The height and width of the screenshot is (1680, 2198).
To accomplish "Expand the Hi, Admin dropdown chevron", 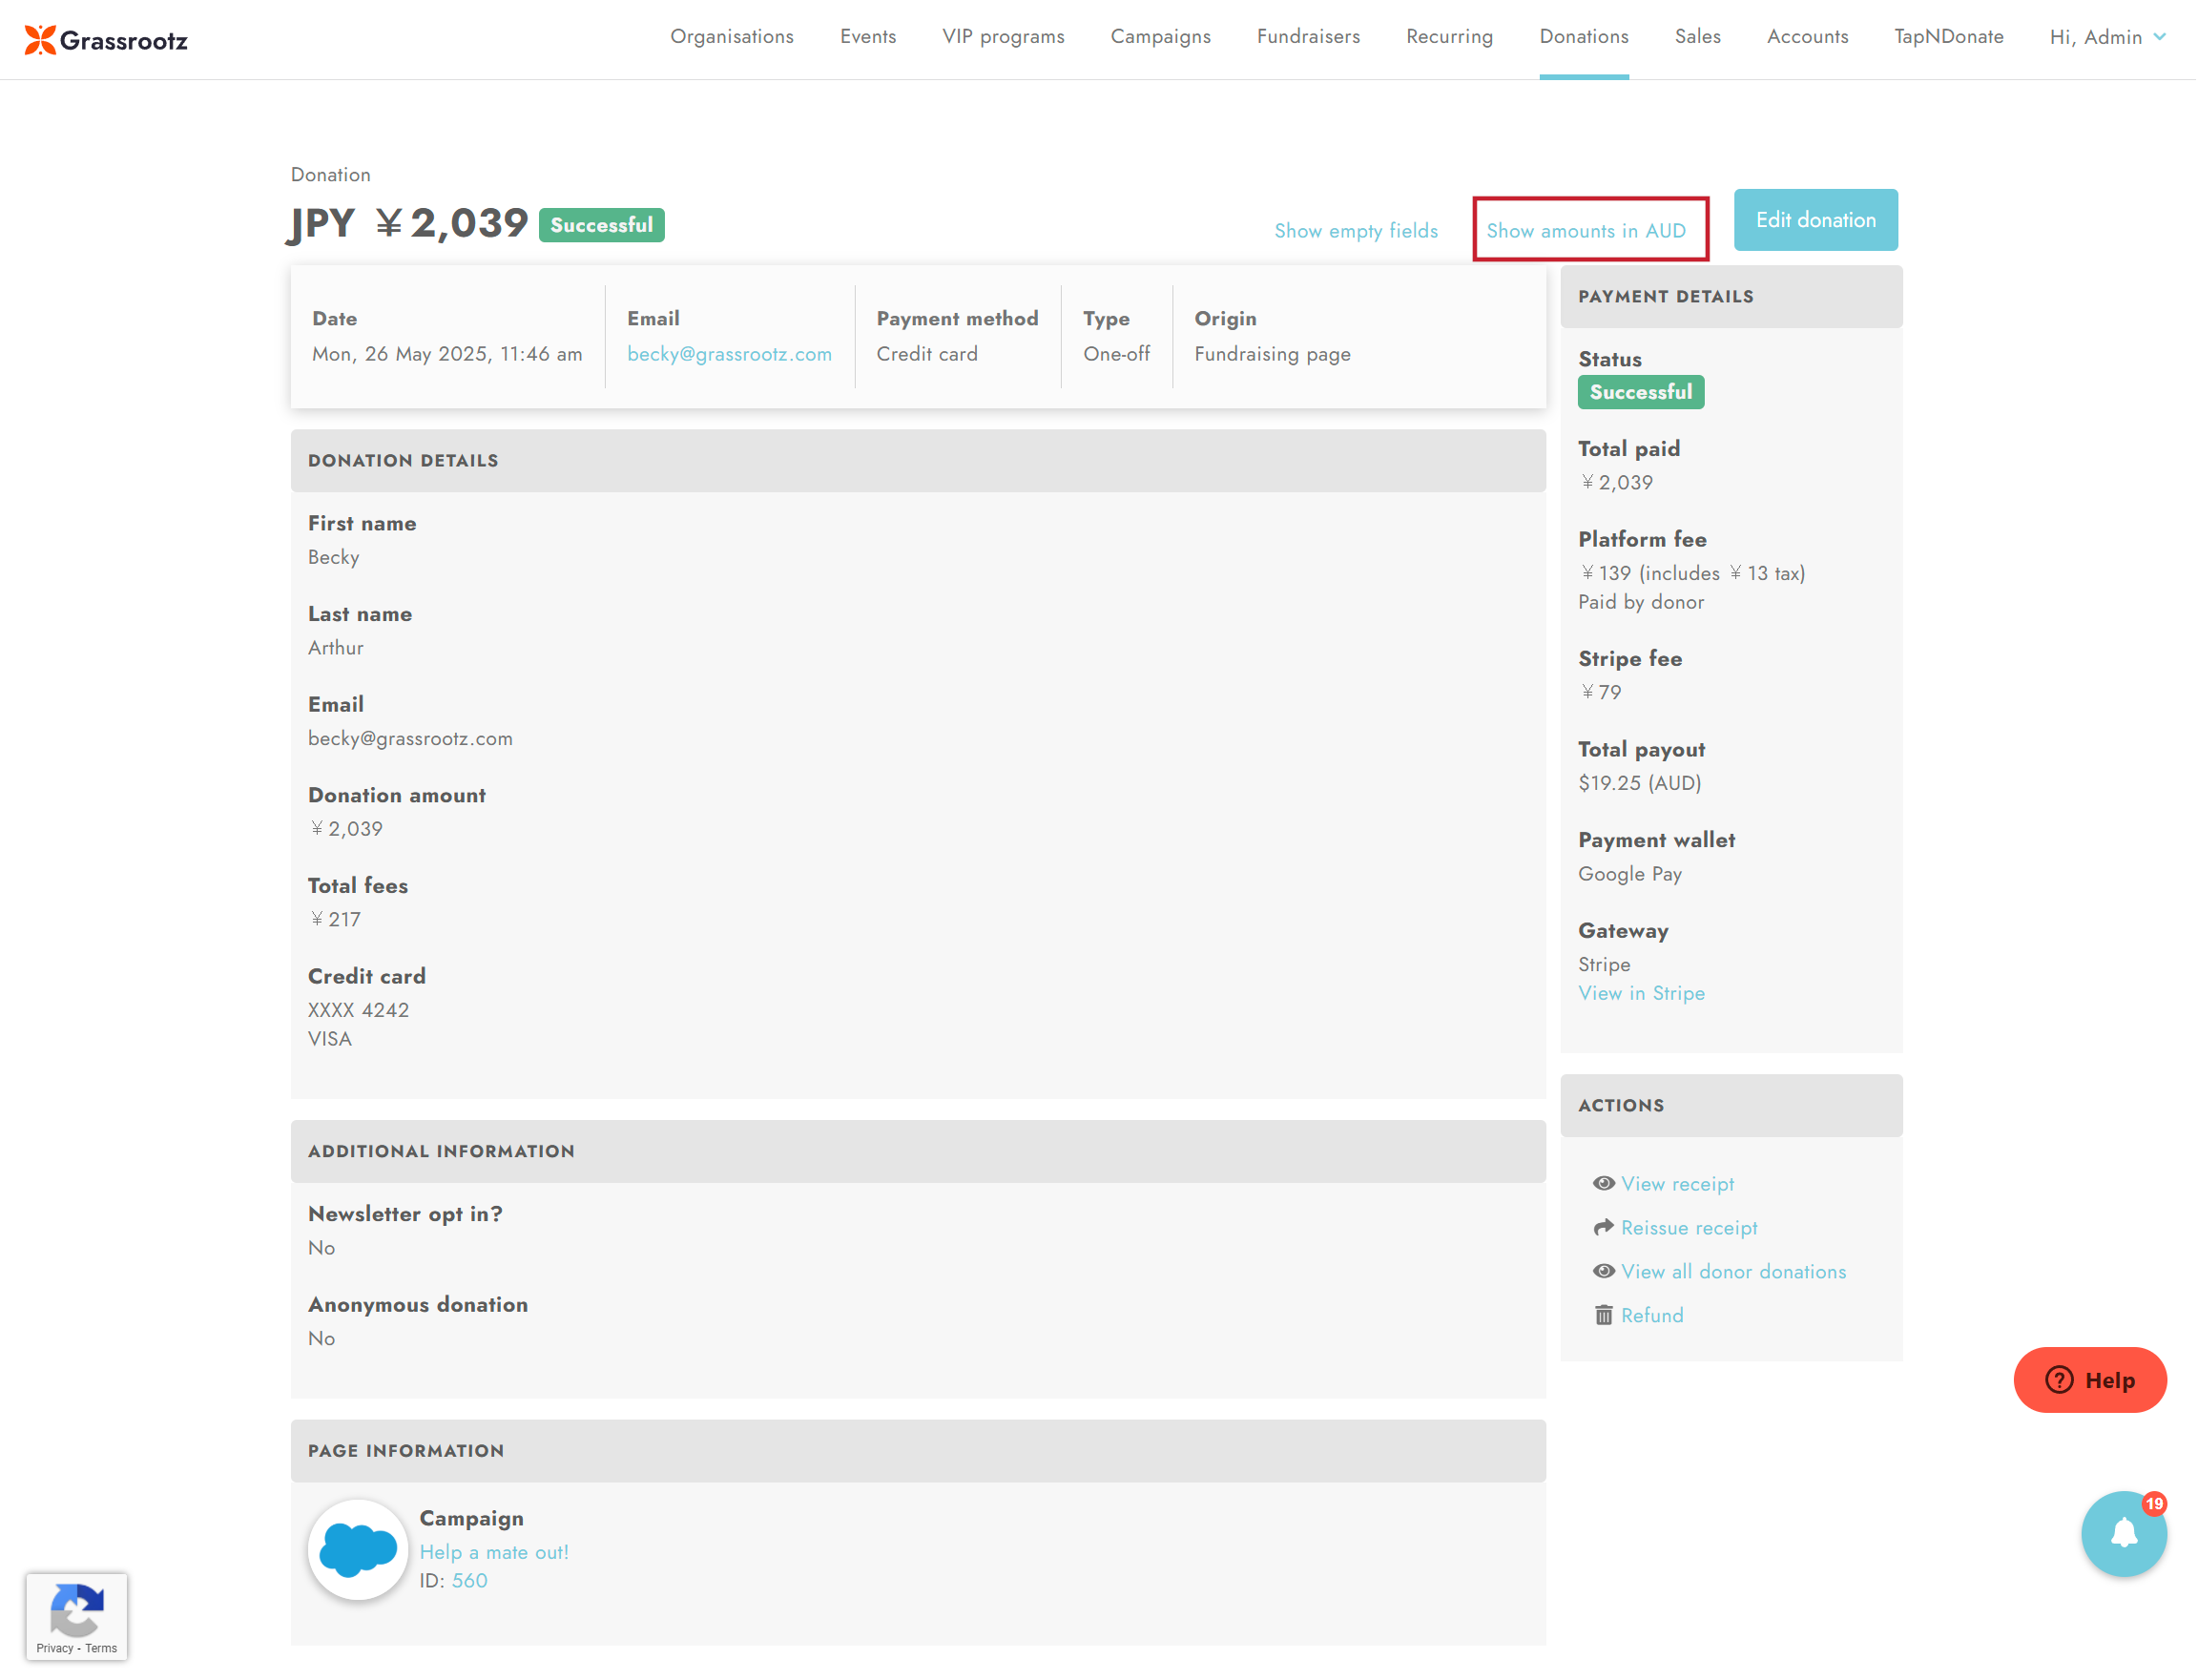I will coord(2160,37).
